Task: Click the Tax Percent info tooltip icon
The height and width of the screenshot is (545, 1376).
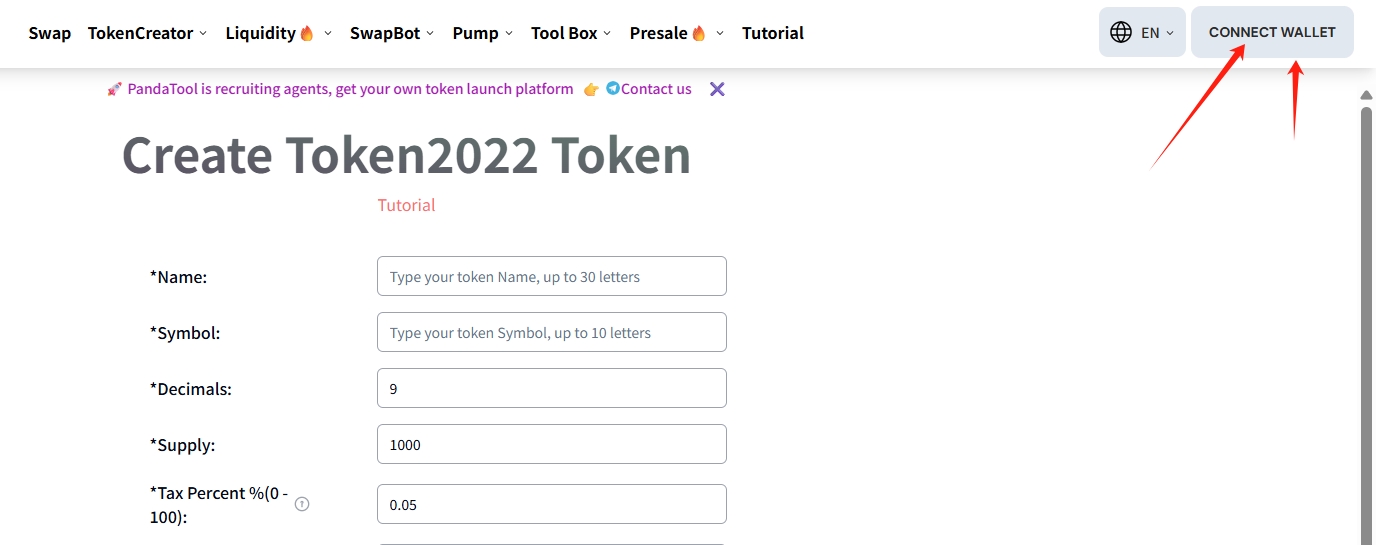Action: [302, 504]
